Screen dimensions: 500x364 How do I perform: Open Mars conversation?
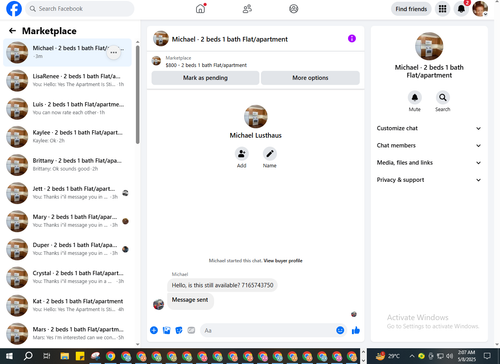[67, 334]
